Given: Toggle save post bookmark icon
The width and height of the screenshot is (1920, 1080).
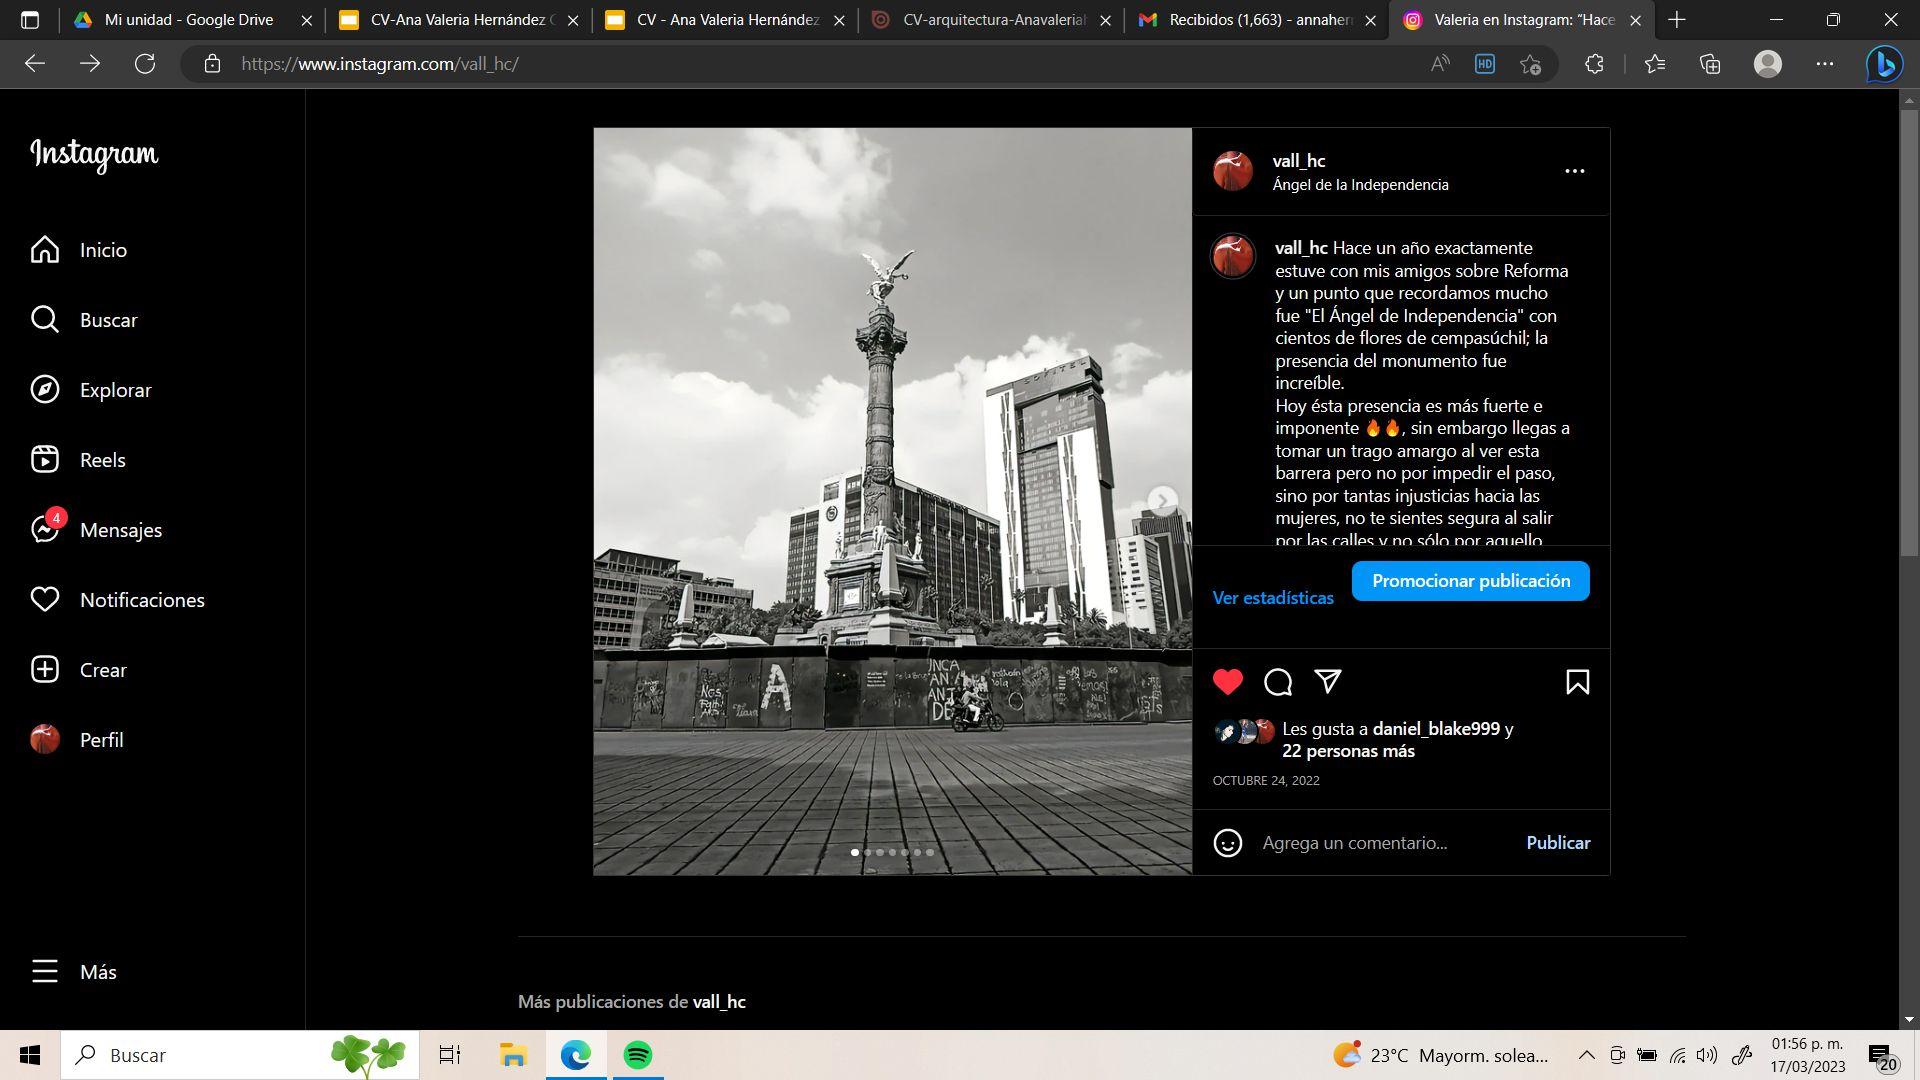Looking at the screenshot, I should click(x=1577, y=682).
